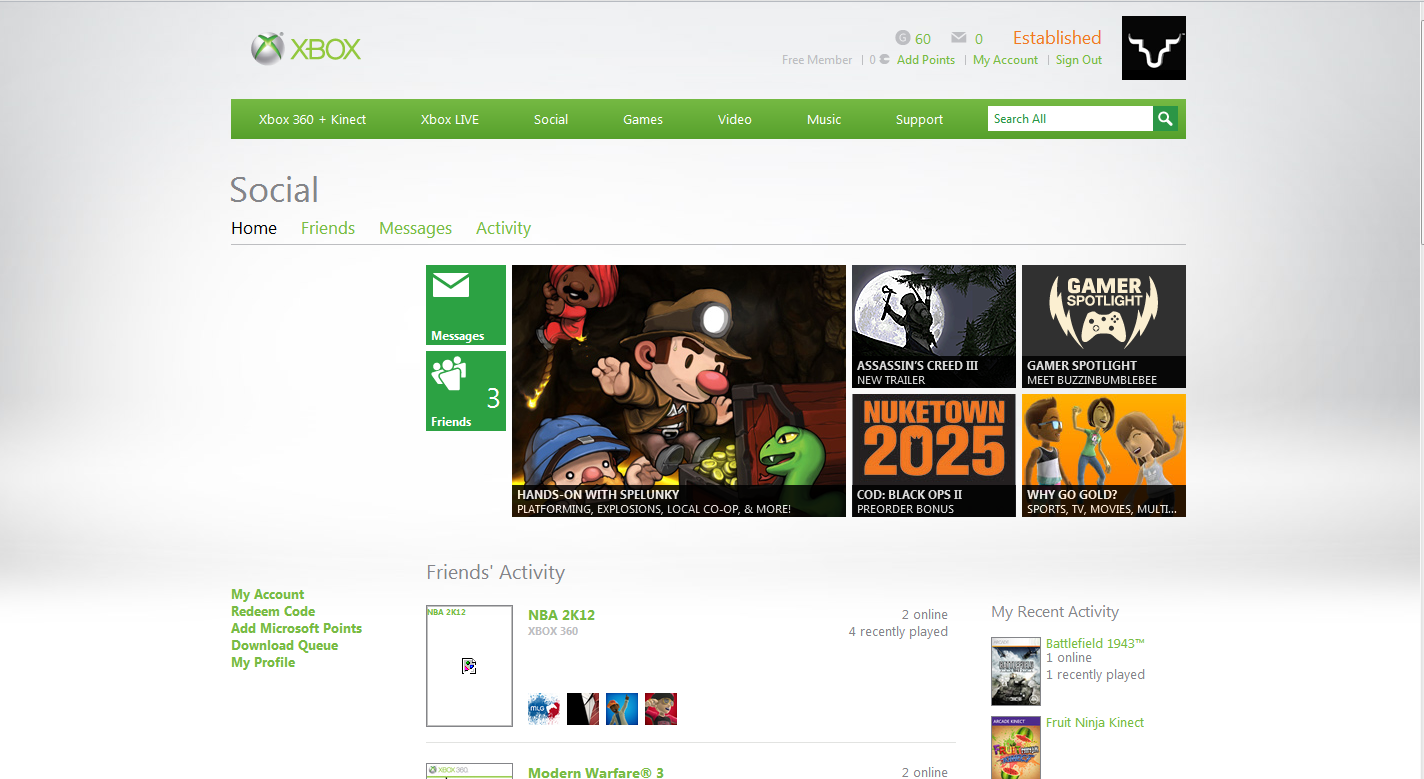Open the Fruit Ninja Kinect cover thumbnail
This screenshot has height=779, width=1424.
pos(1016,747)
